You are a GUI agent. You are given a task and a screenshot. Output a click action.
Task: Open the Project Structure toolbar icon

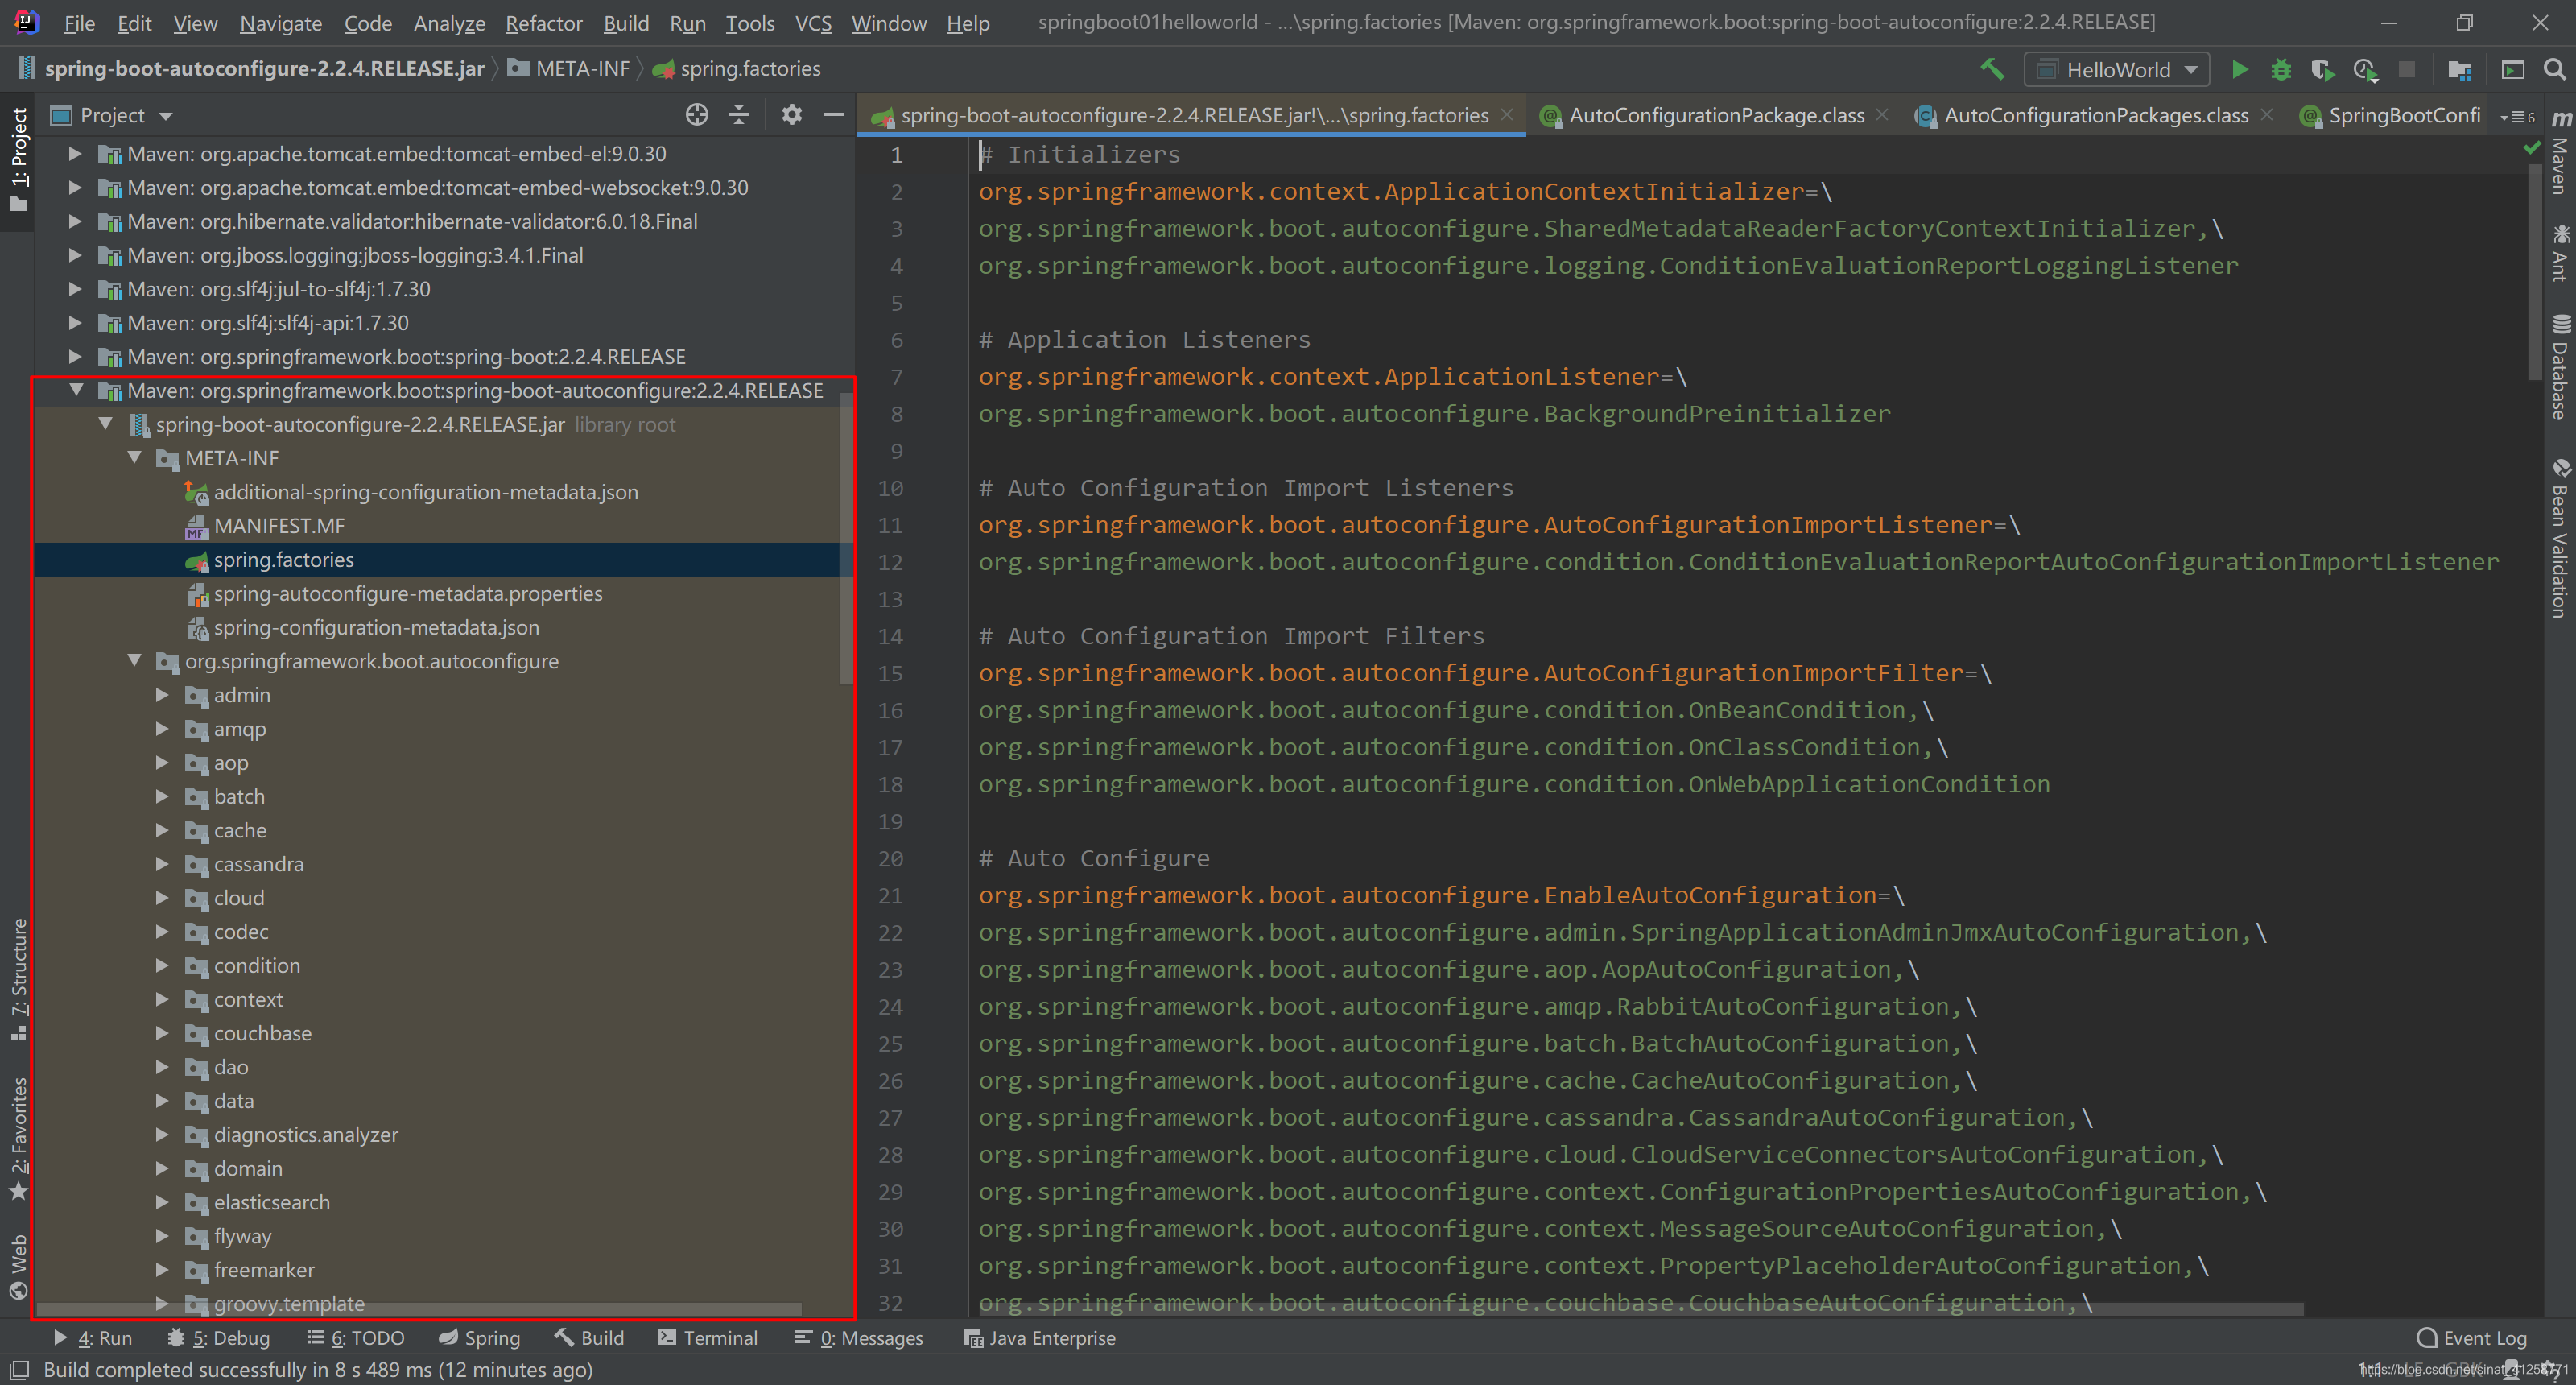(x=2459, y=69)
